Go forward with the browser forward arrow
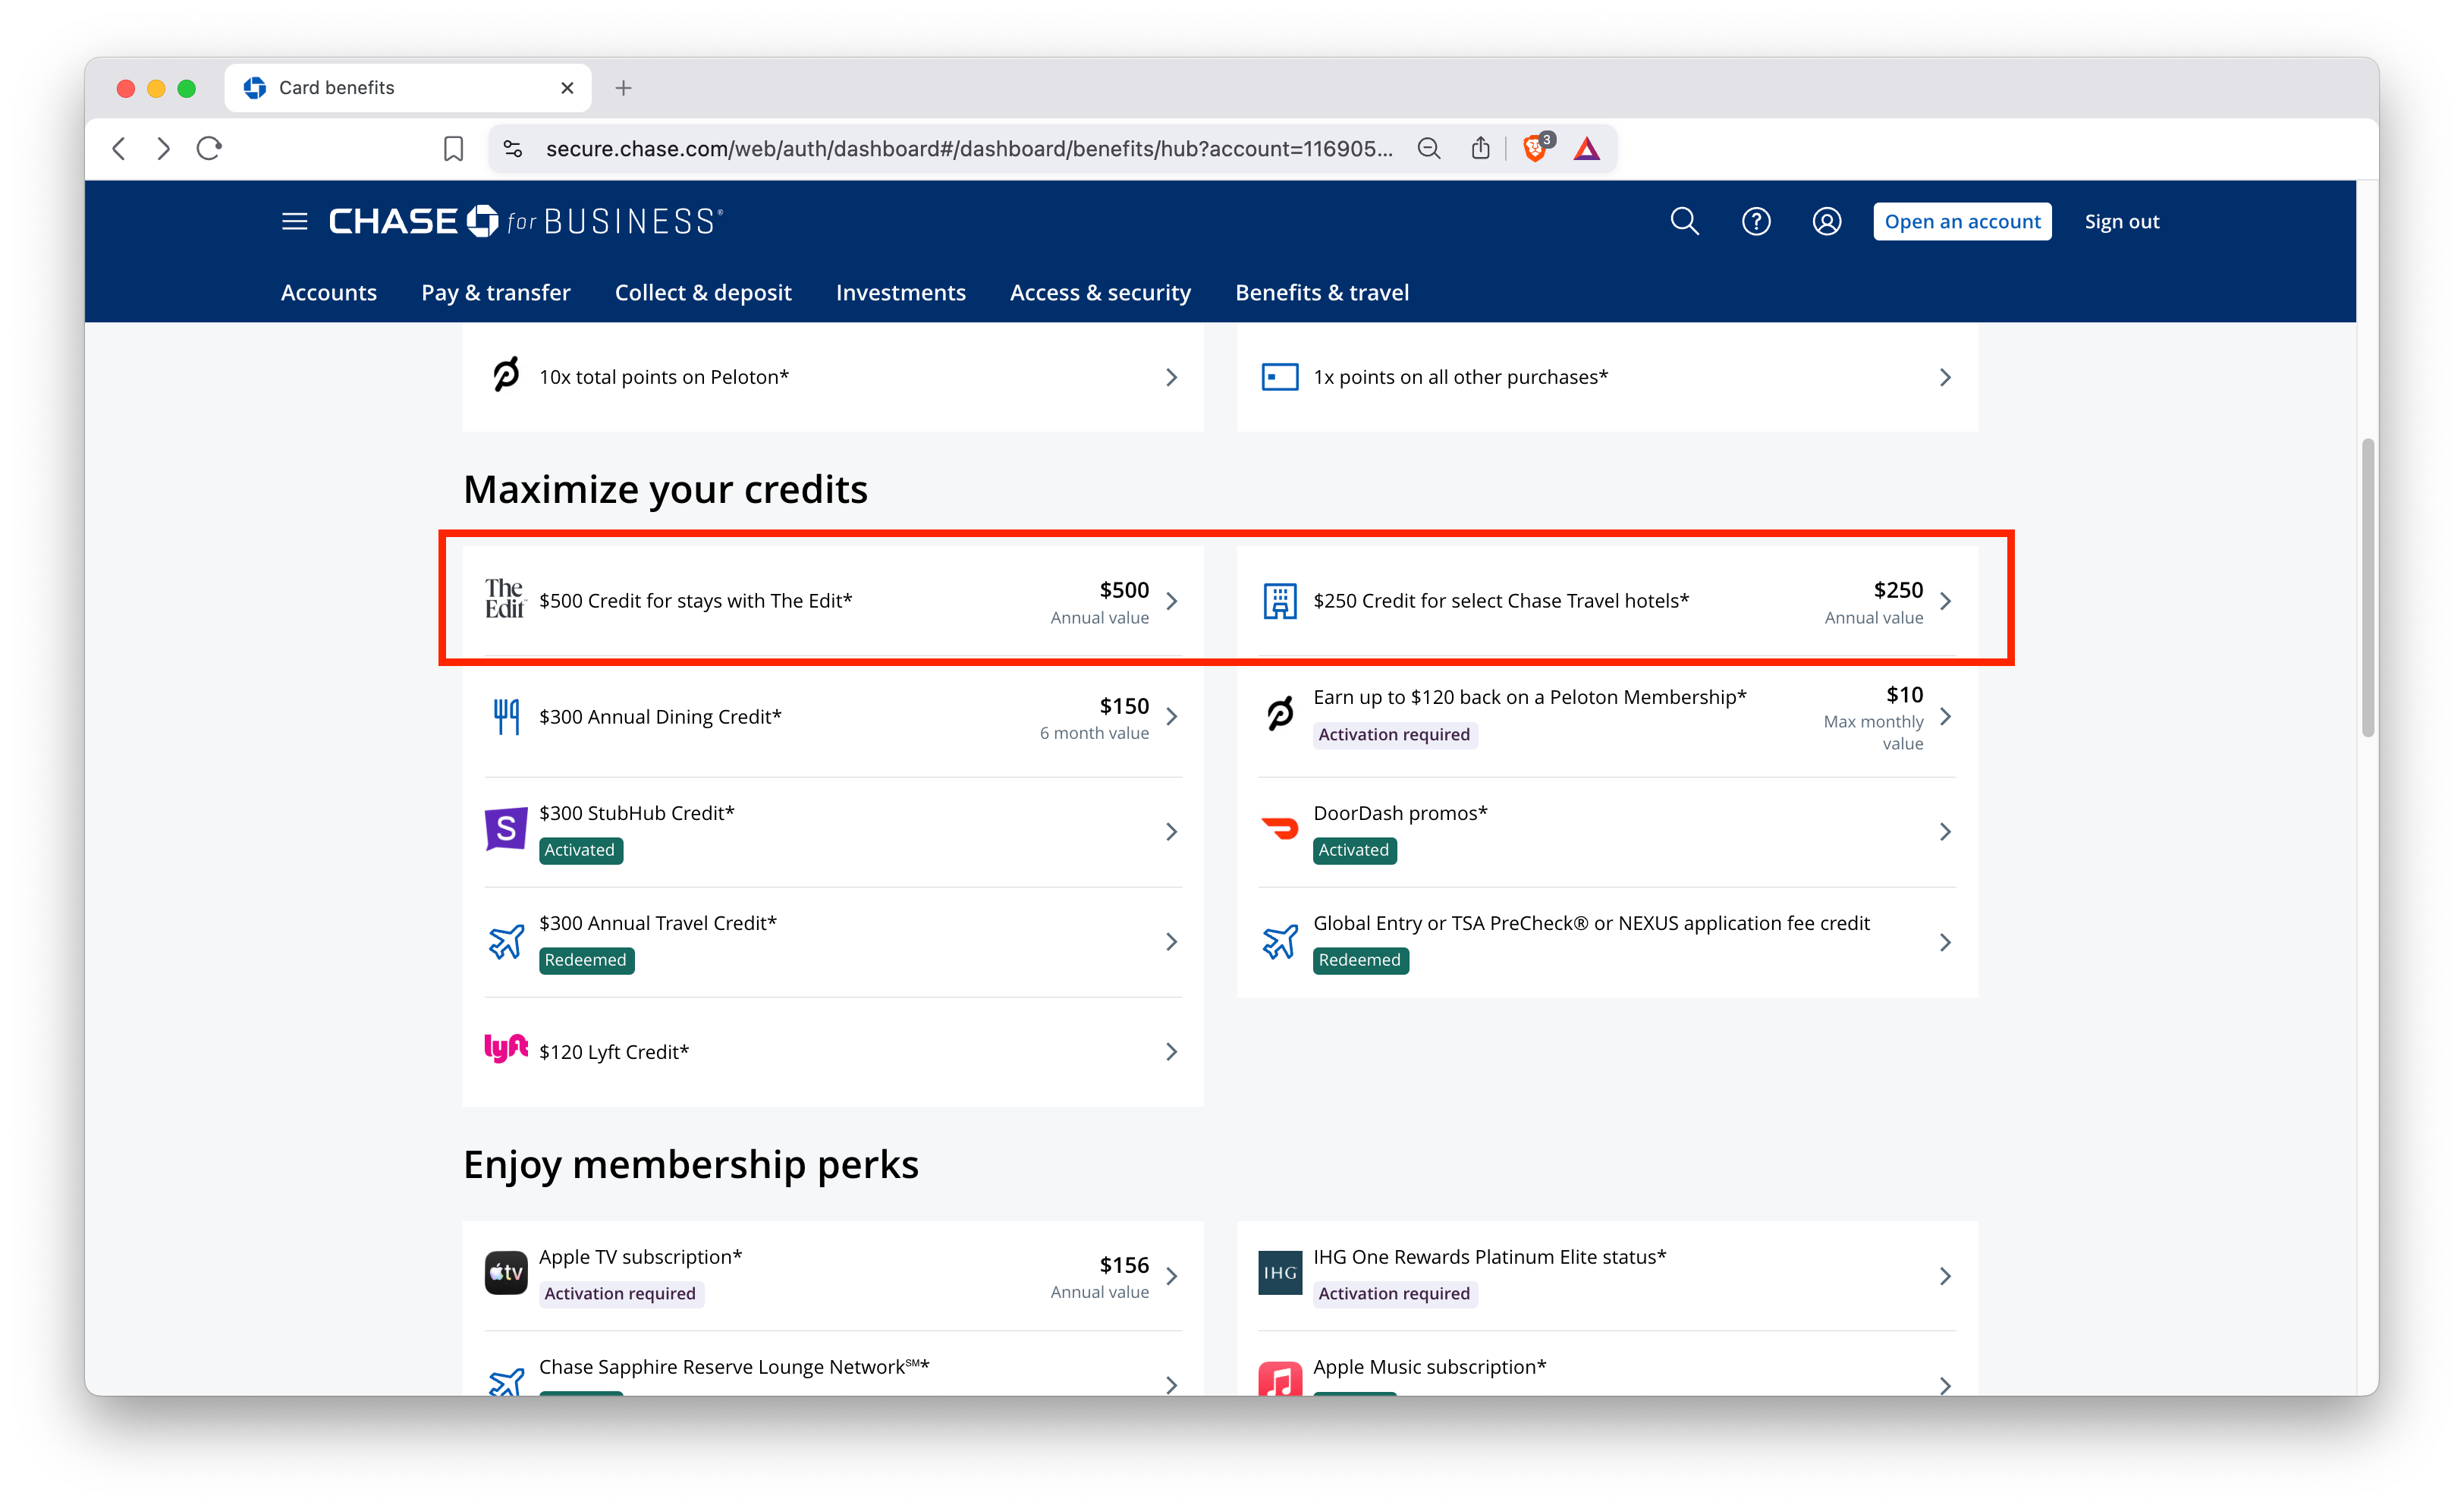The image size is (2464, 1508). pos(163,149)
